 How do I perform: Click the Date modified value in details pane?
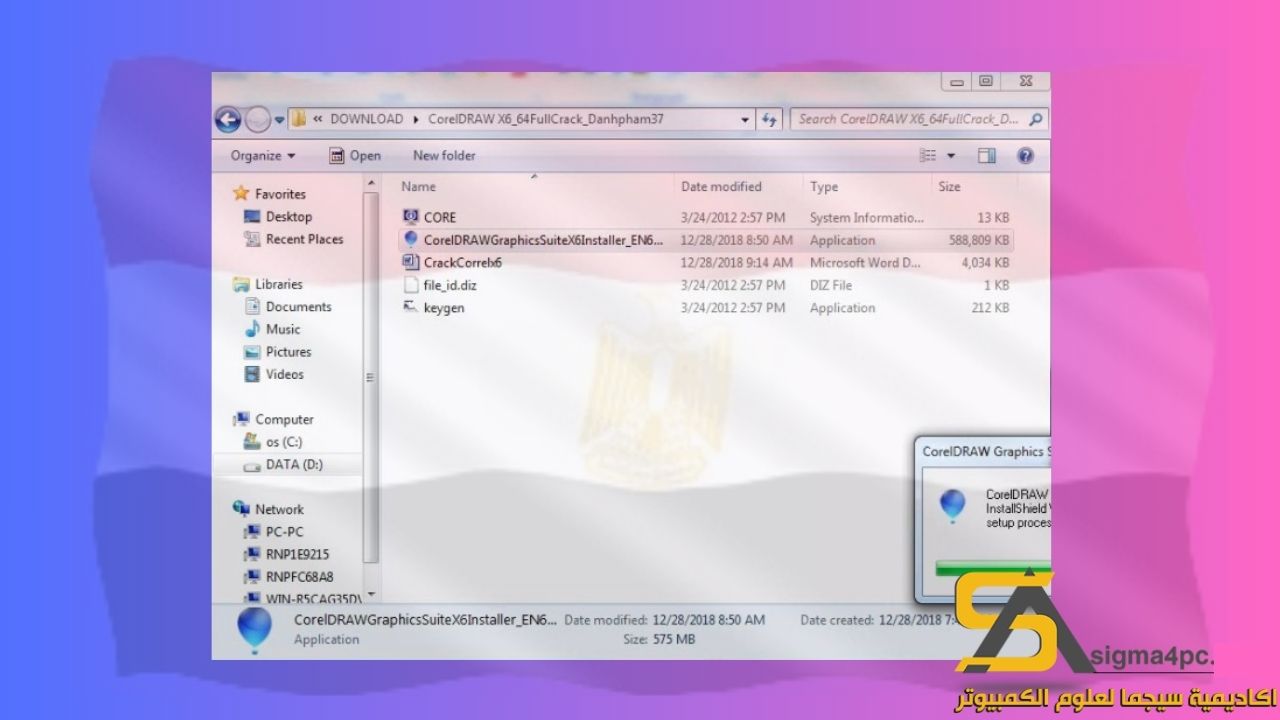tap(709, 620)
